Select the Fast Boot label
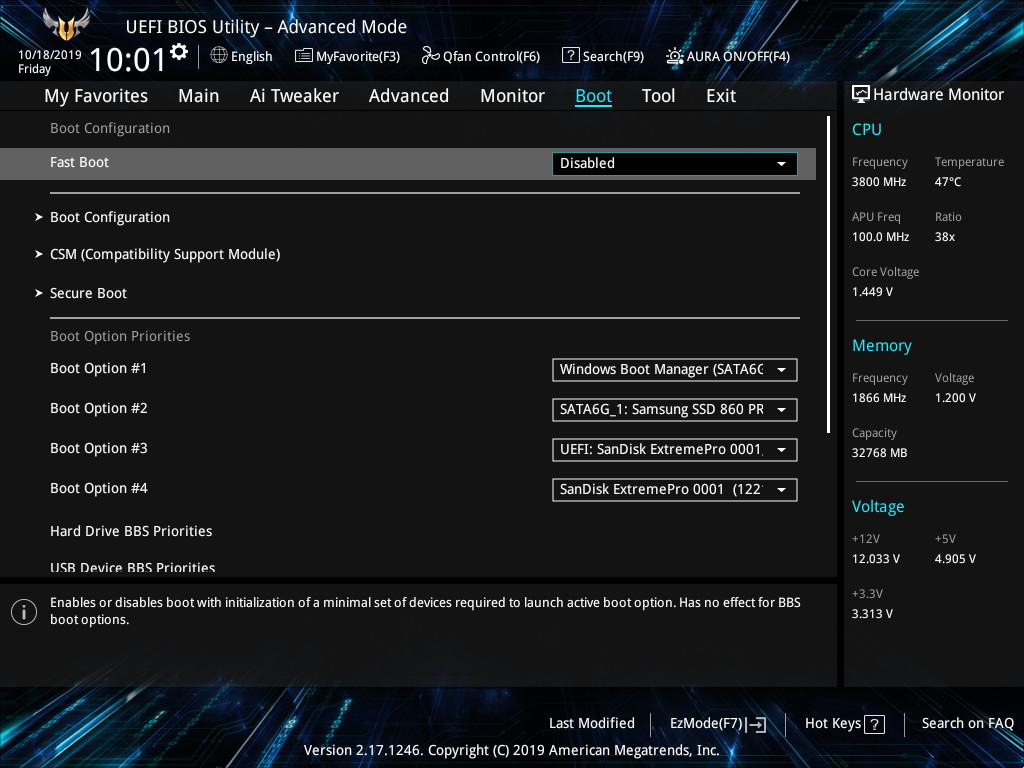This screenshot has height=768, width=1024. click(x=80, y=163)
